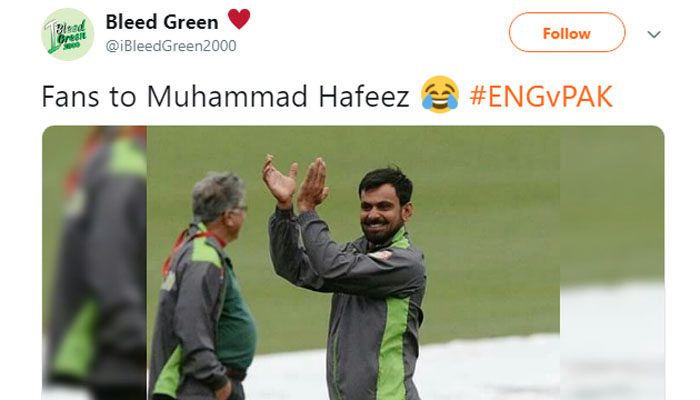Open the @iBleedGreen2000 handle link

pyautogui.click(x=171, y=46)
